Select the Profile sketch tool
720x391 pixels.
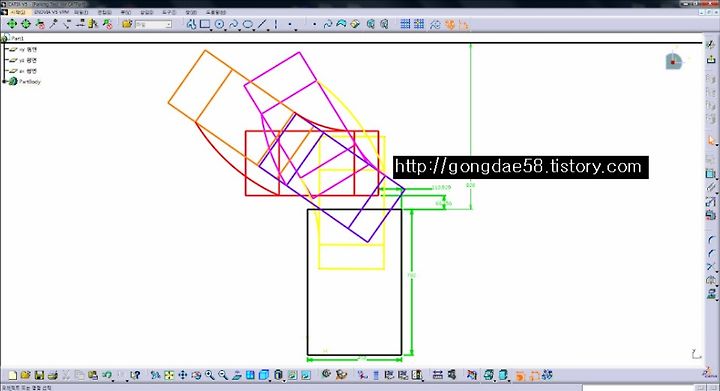[x=191, y=24]
